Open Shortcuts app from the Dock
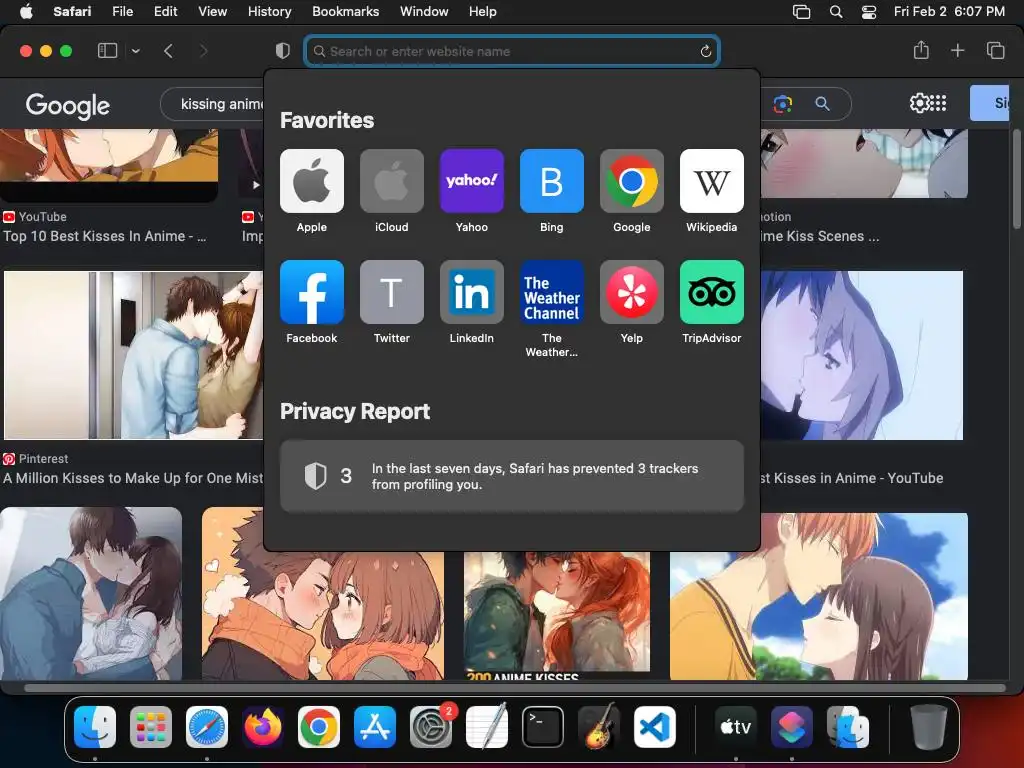1024x768 pixels. [792, 727]
